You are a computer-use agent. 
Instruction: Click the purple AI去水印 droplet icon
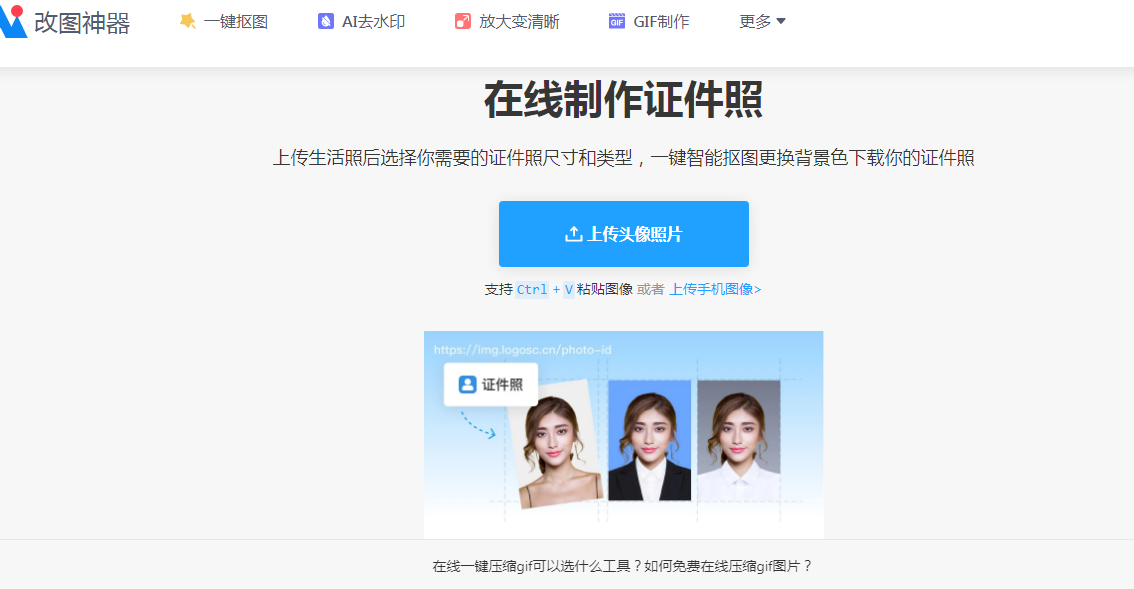click(x=326, y=22)
